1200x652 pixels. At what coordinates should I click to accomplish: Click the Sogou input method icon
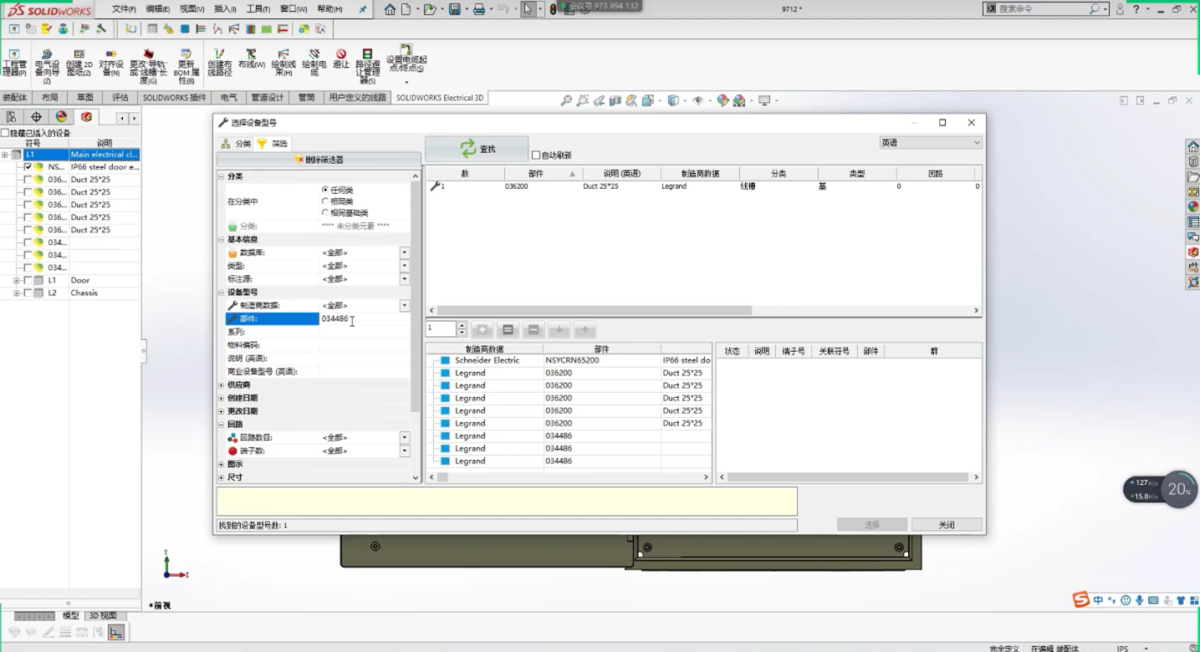click(x=1080, y=600)
